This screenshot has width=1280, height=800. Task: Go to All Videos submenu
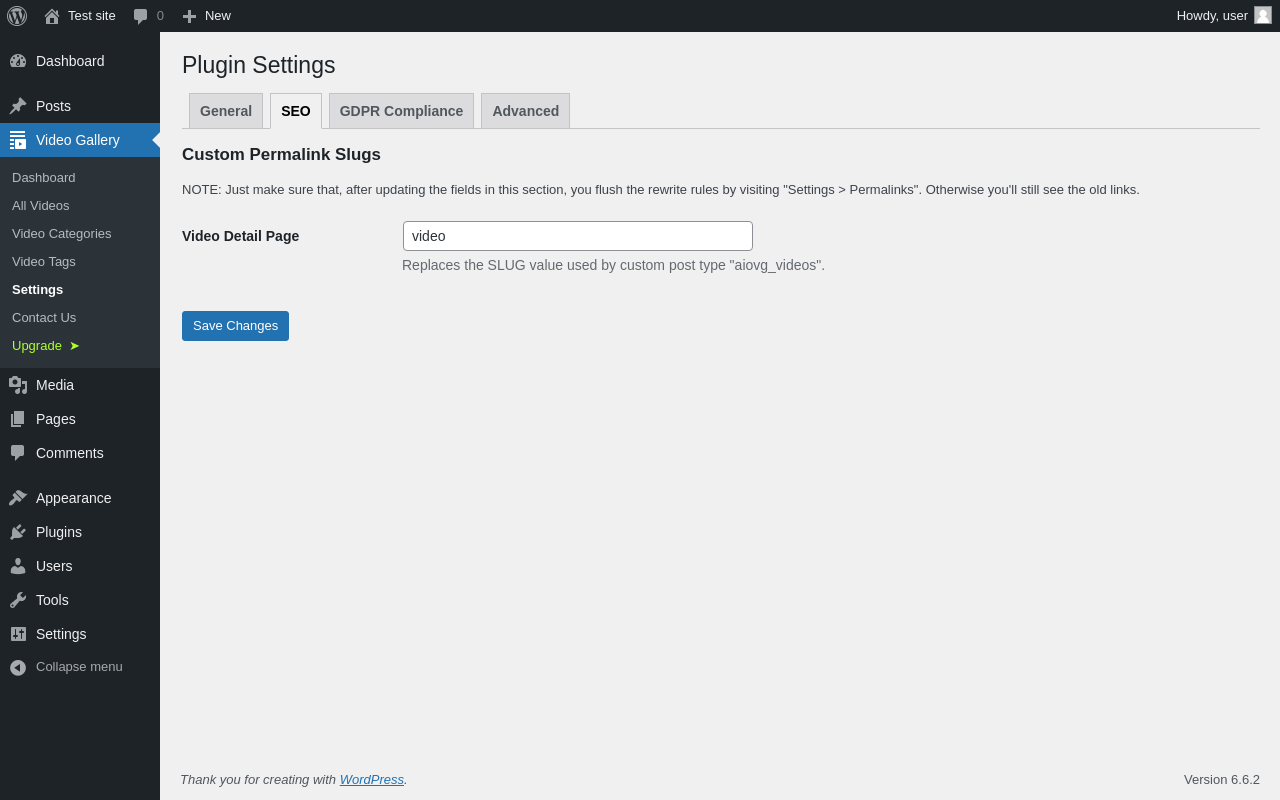[x=41, y=205]
